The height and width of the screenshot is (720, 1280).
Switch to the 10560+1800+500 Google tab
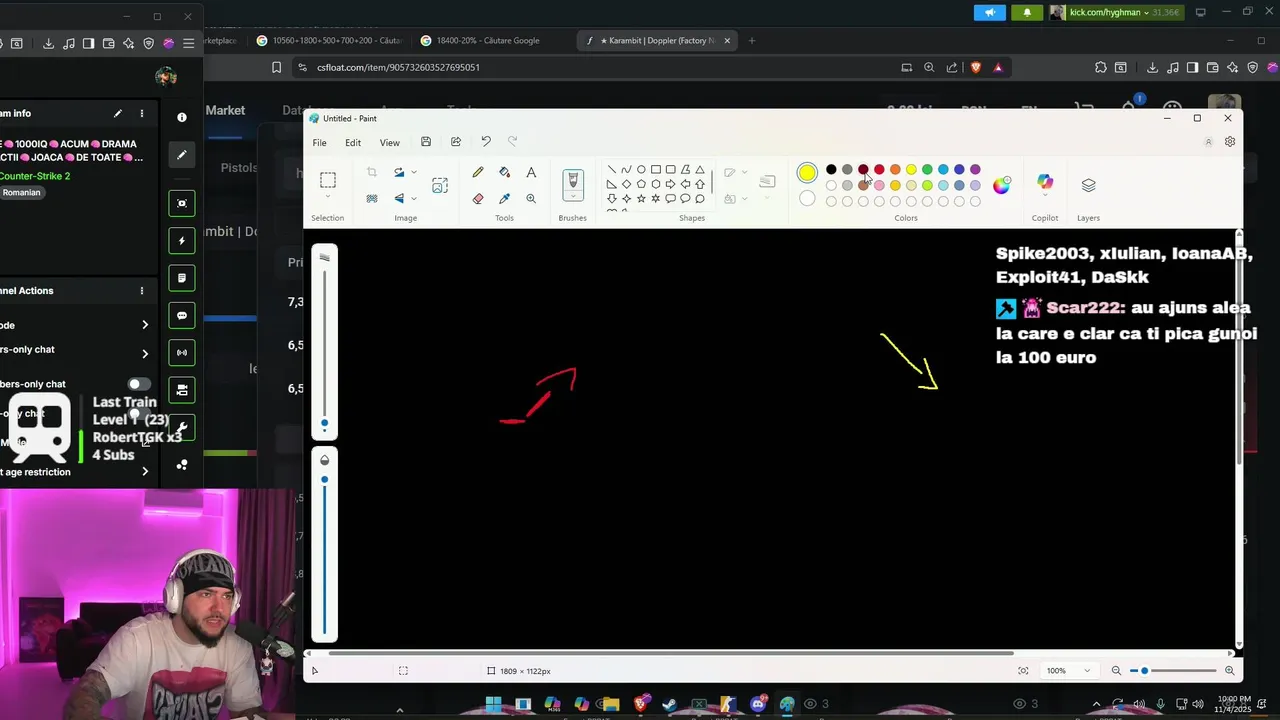pos(330,41)
